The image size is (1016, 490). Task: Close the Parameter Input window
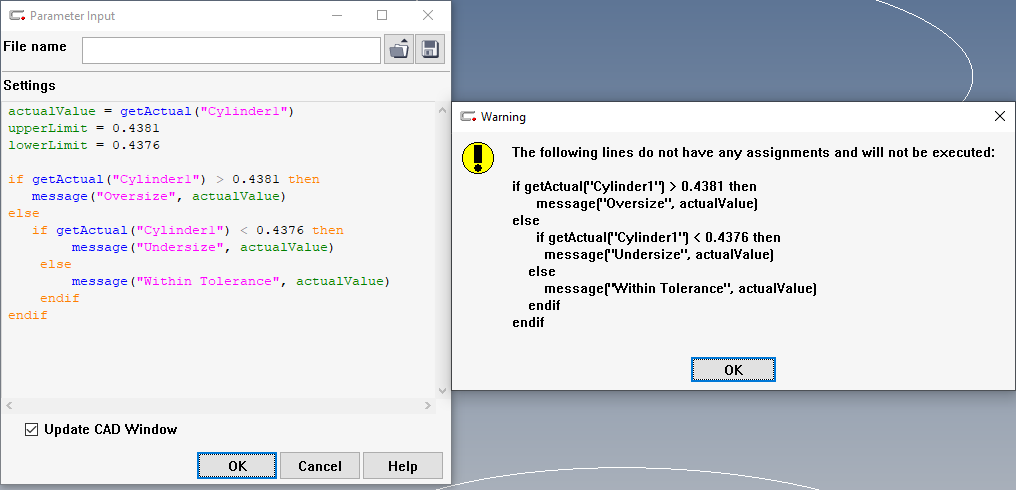[x=428, y=15]
